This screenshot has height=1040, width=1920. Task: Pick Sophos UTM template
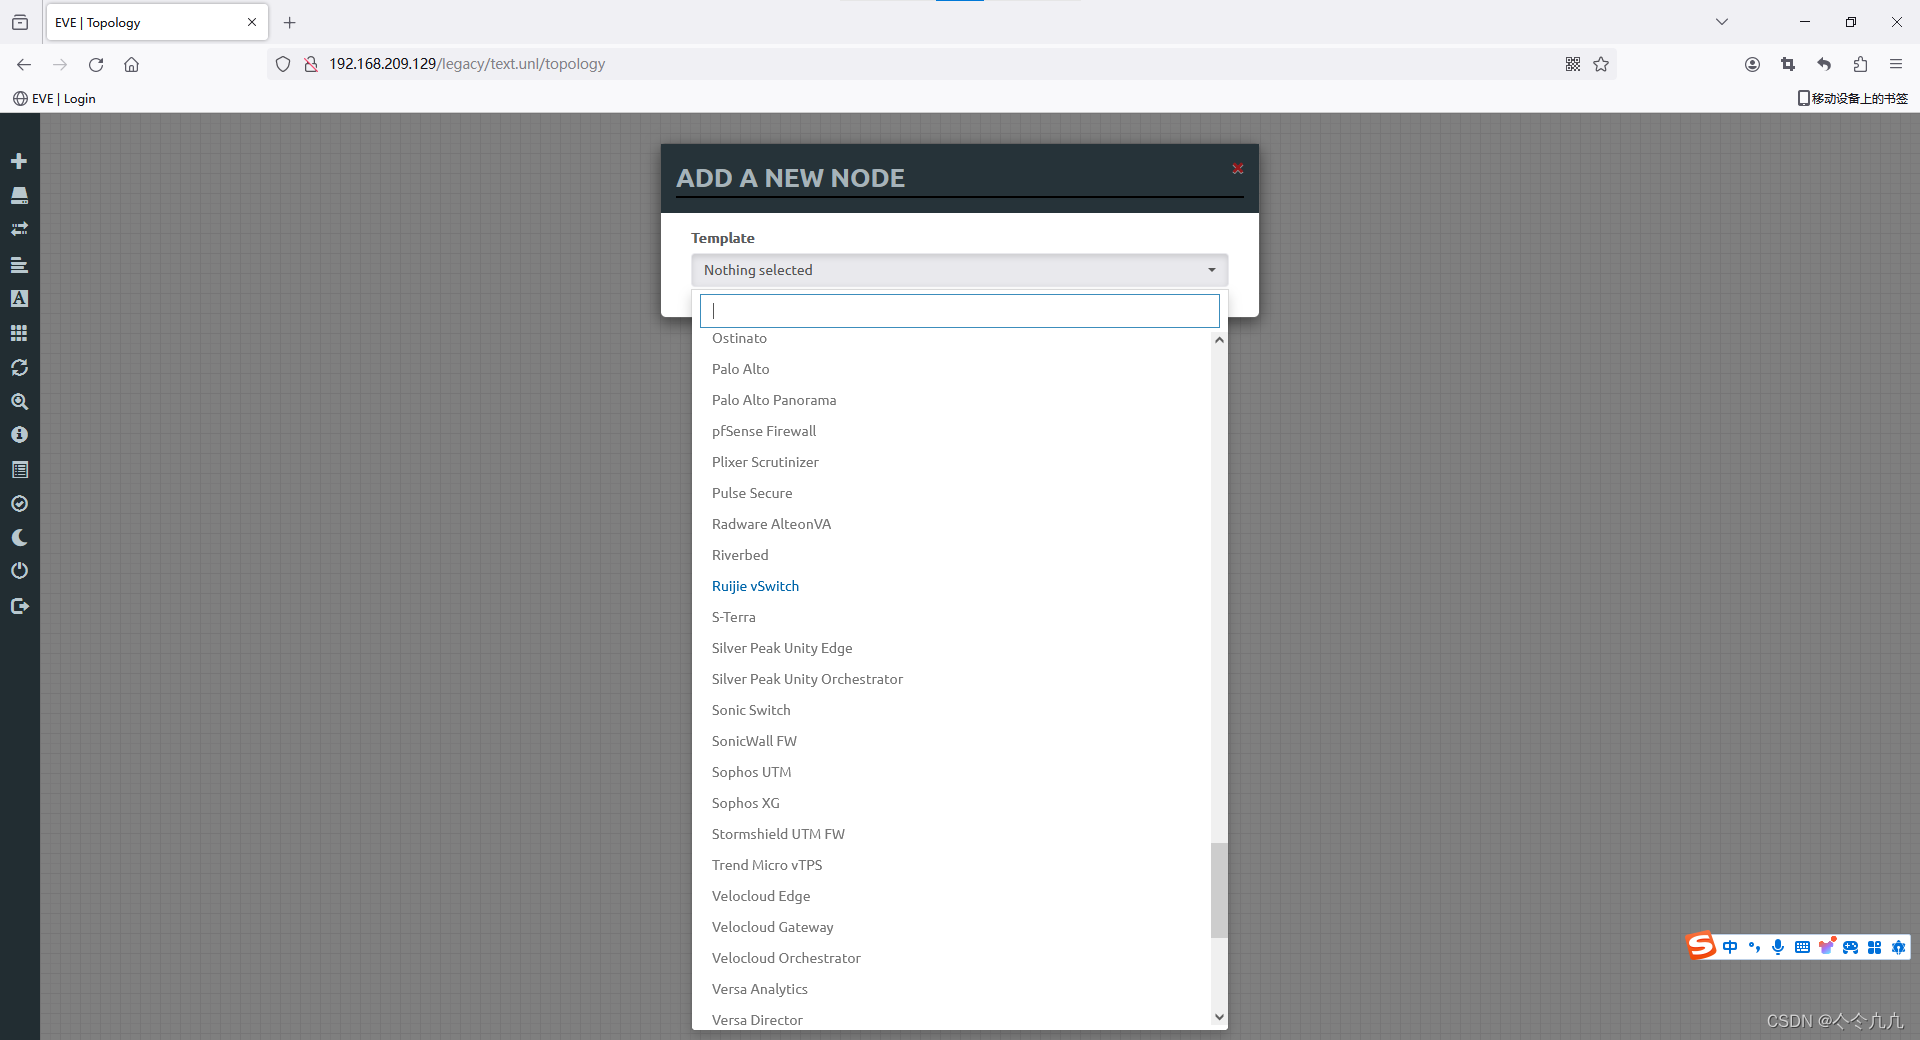pos(951,772)
